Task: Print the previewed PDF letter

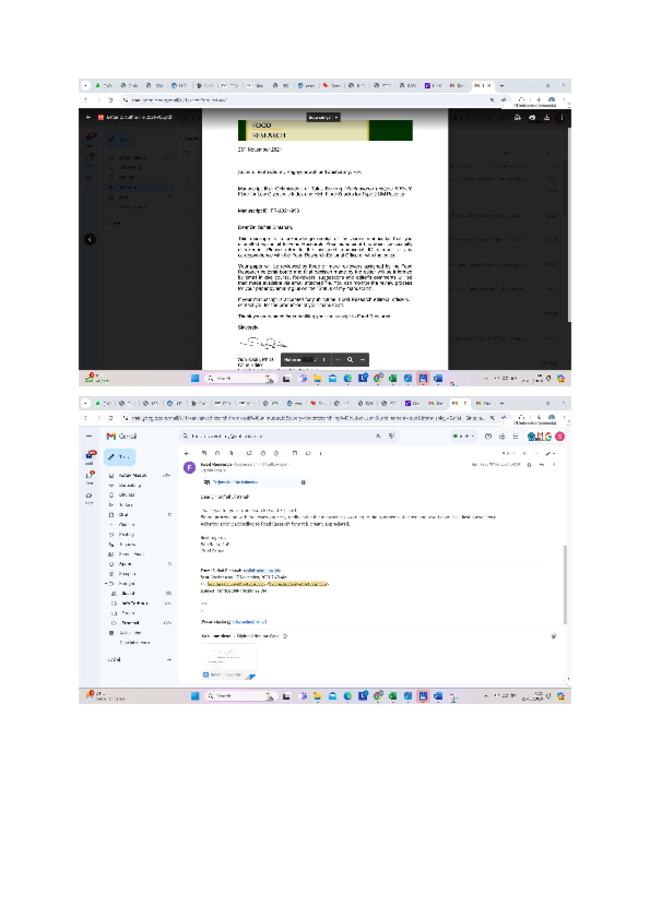Action: (x=532, y=118)
